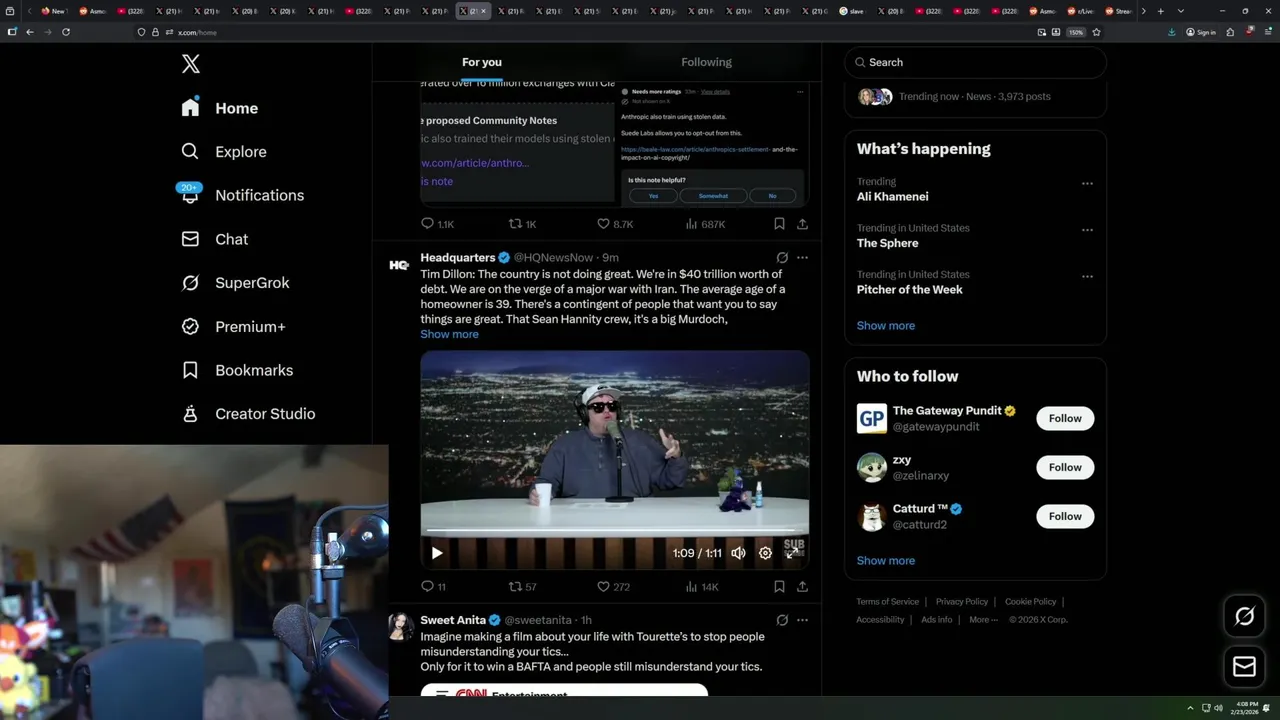The width and height of the screenshot is (1280, 720).
Task: Open the Ali Khamenei trending topic
Action: 893,197
